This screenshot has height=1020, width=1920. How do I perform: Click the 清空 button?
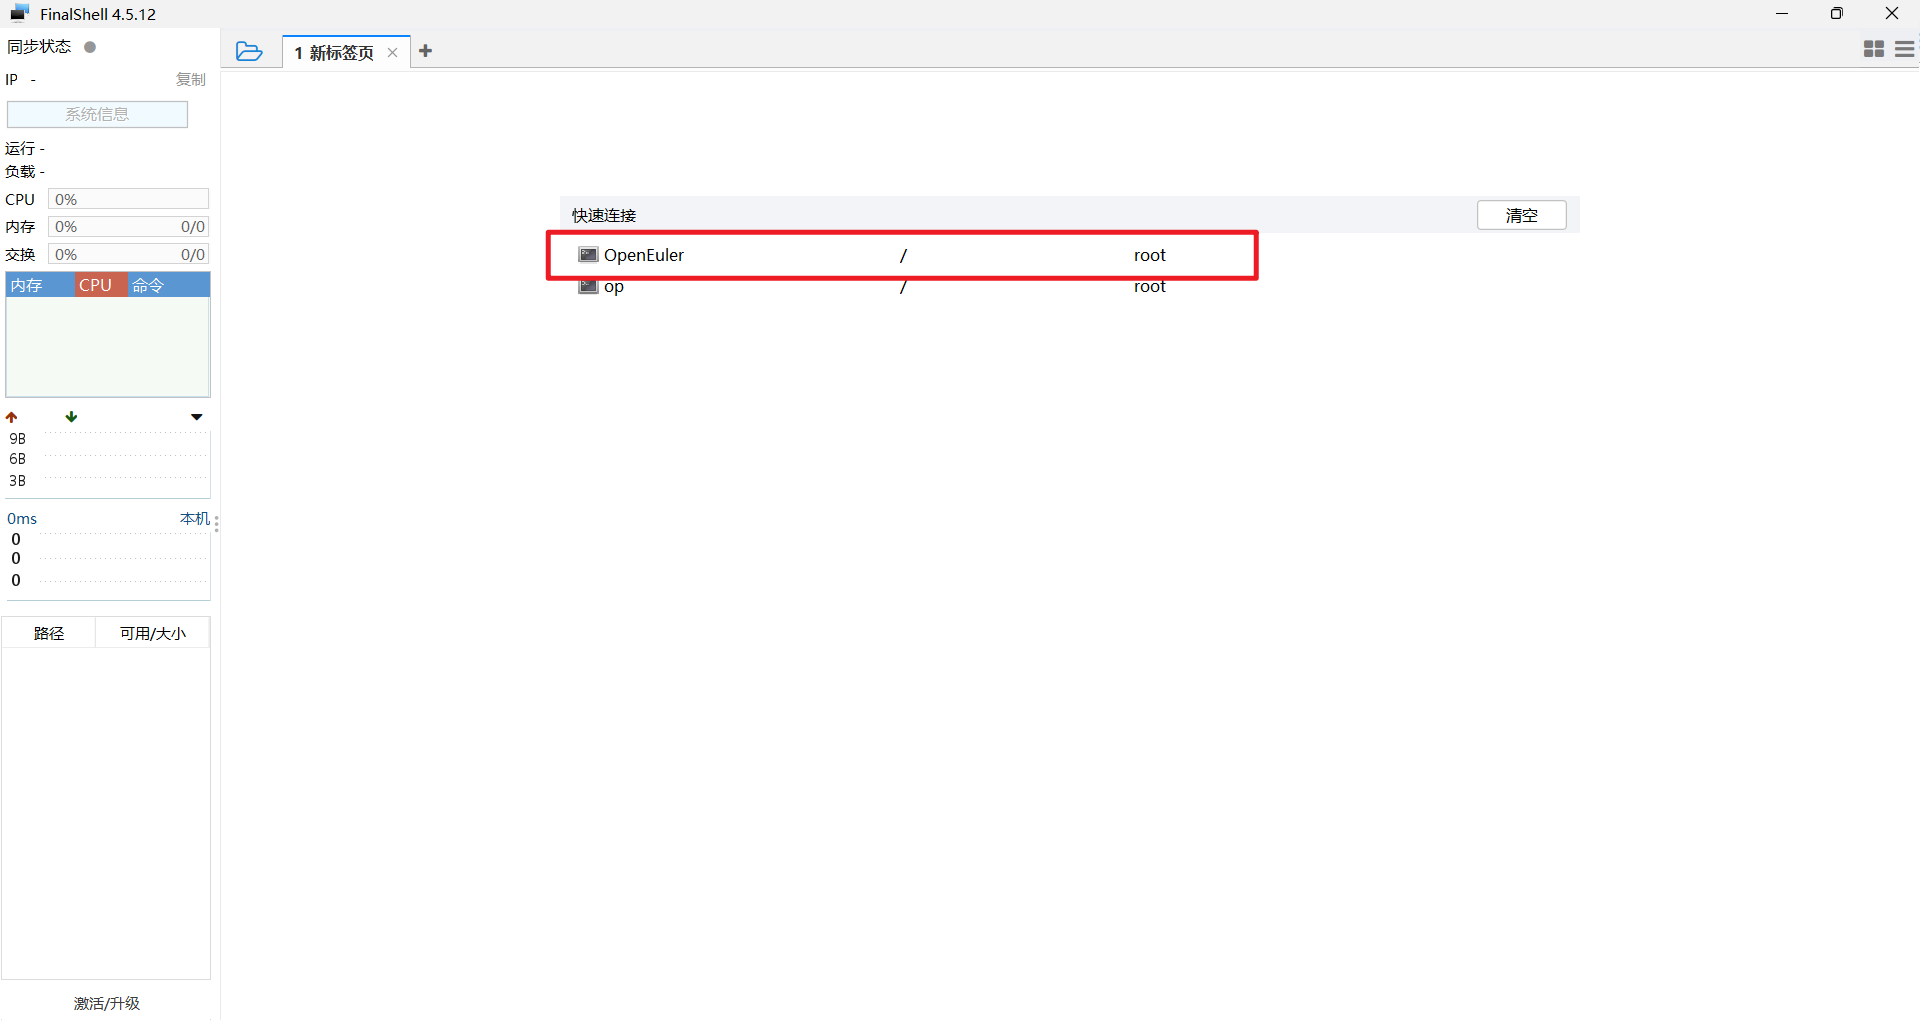click(1522, 215)
